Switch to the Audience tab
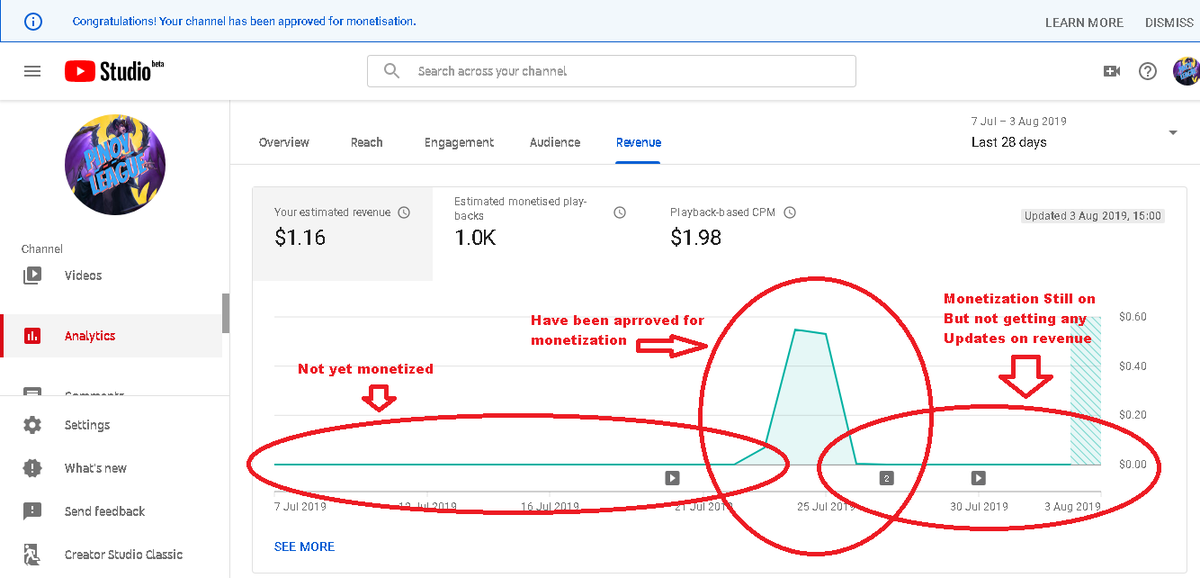 (555, 142)
